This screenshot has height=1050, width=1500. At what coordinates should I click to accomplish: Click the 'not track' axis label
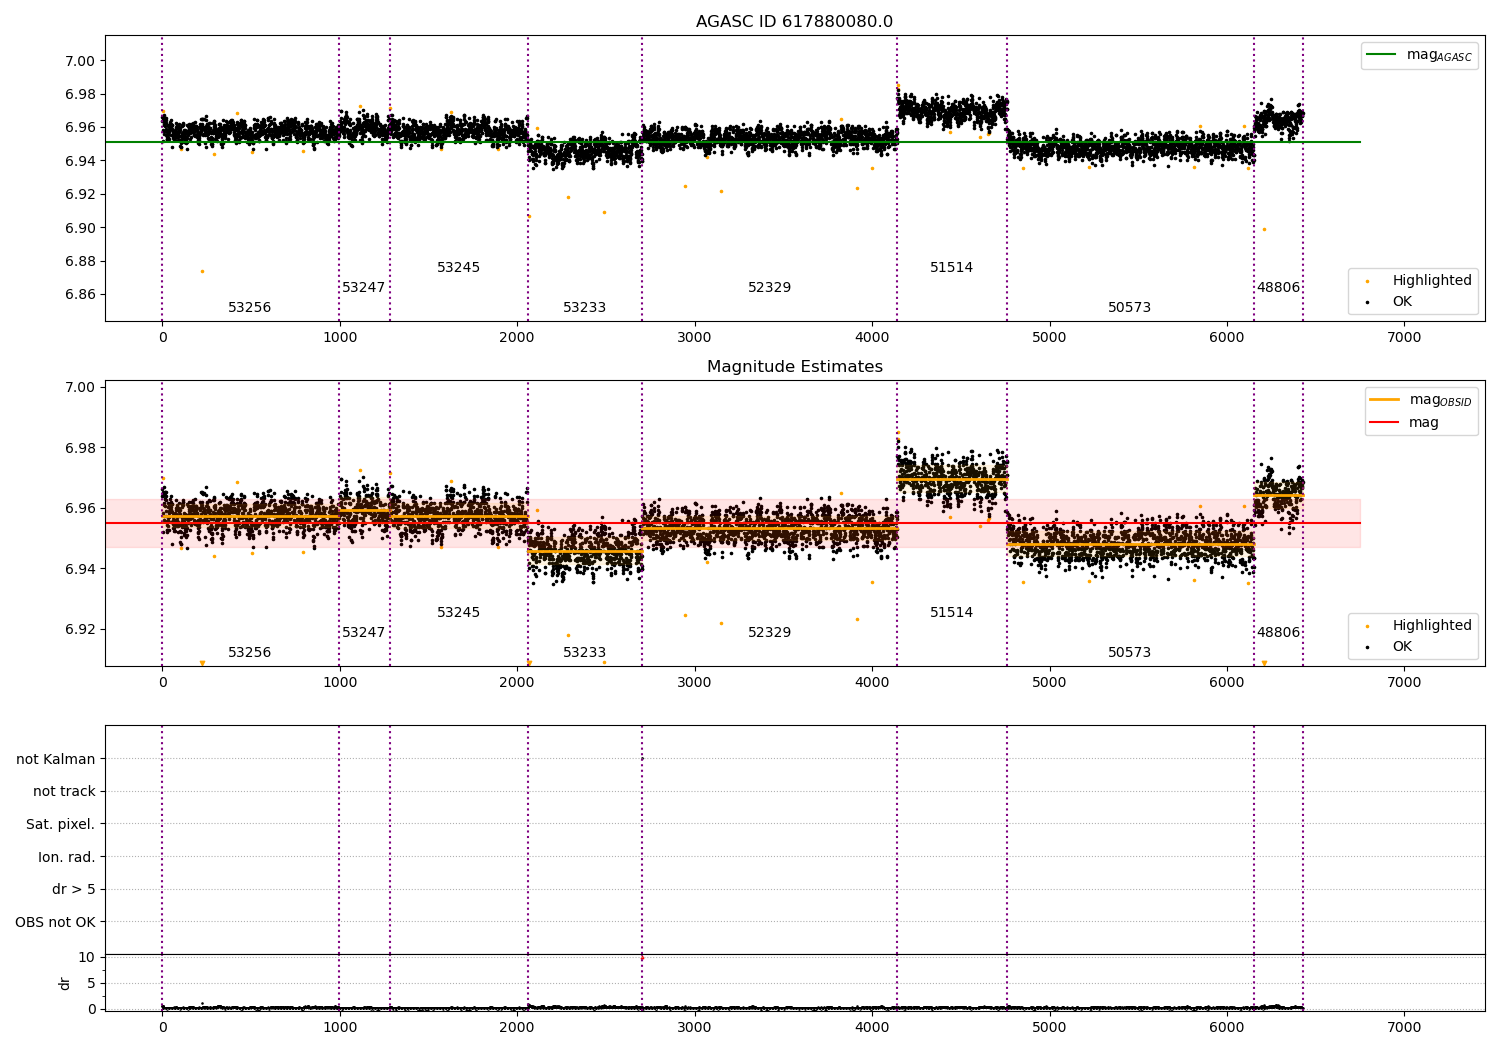click(x=64, y=792)
